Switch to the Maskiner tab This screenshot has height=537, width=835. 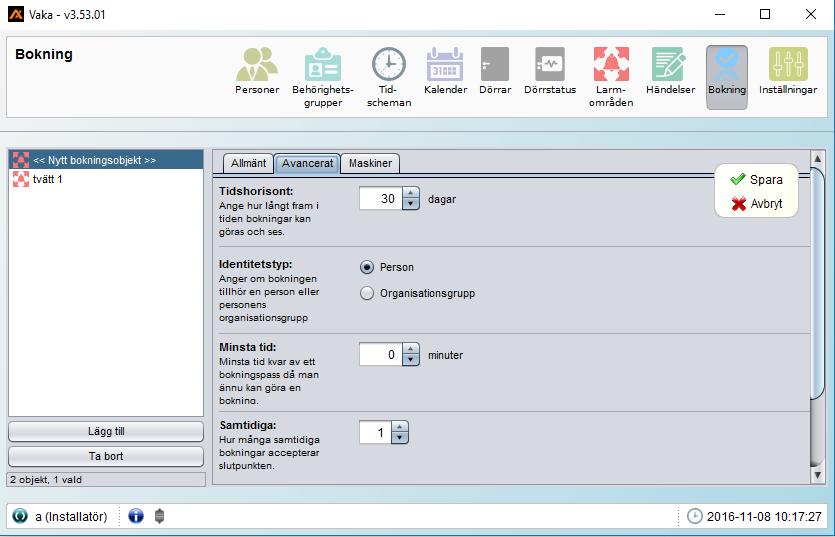(x=370, y=163)
